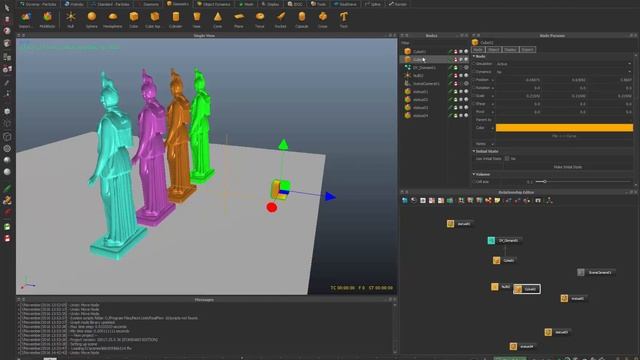Toggle the round visibility dot for Cube01
Image resolution: width=640 pixels, height=360 pixels.
(x=466, y=51)
